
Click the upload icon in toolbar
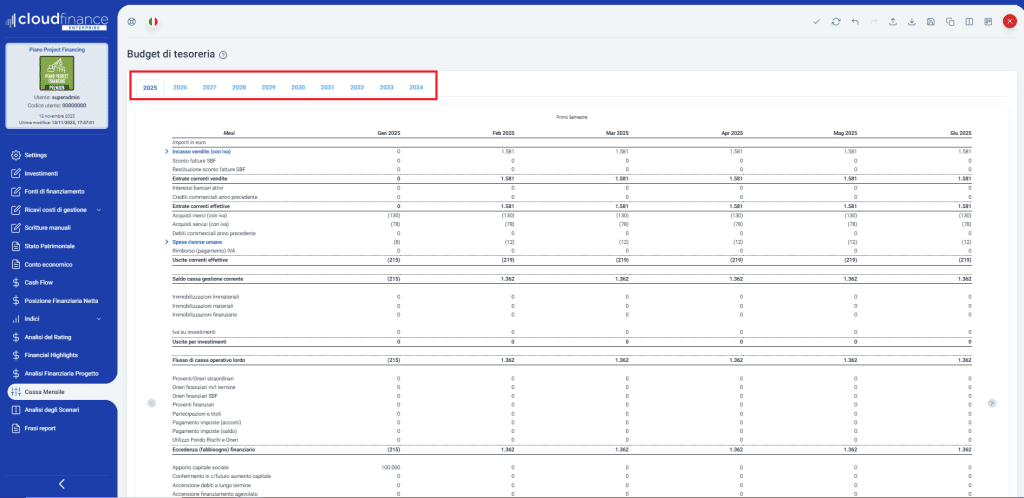click(893, 21)
